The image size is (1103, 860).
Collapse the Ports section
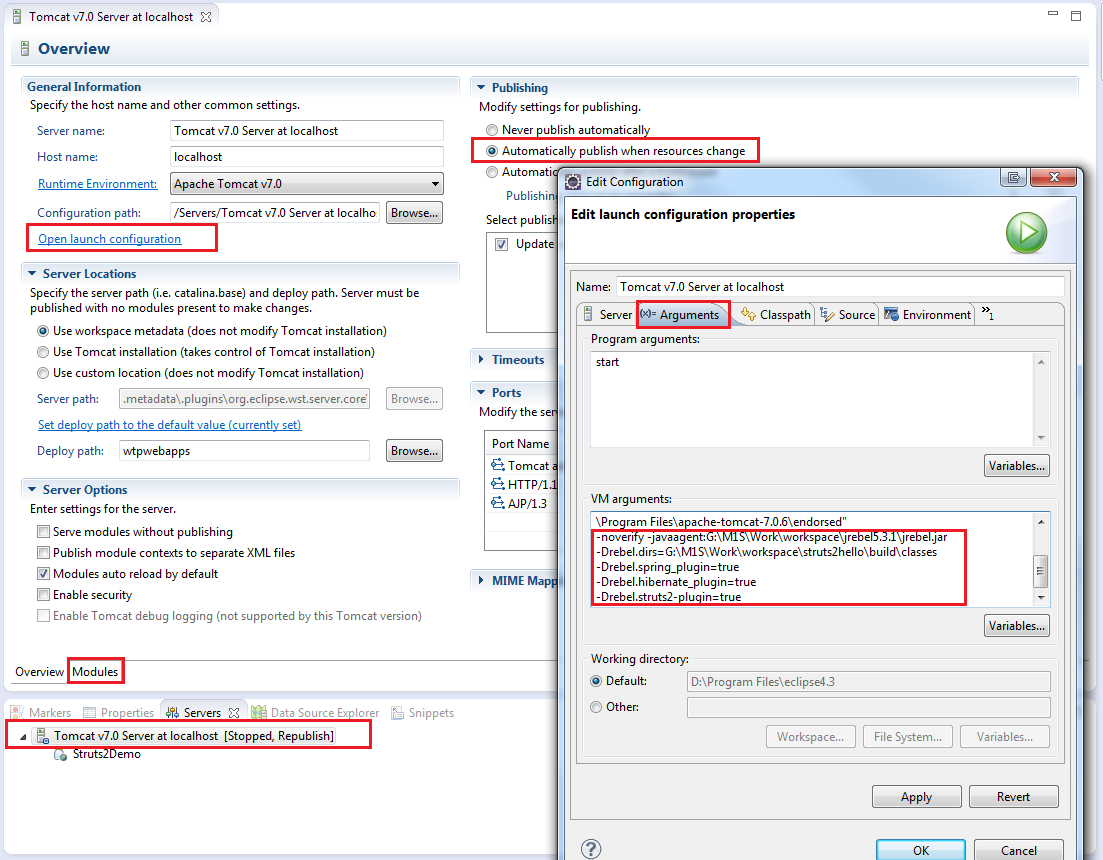pyautogui.click(x=481, y=392)
